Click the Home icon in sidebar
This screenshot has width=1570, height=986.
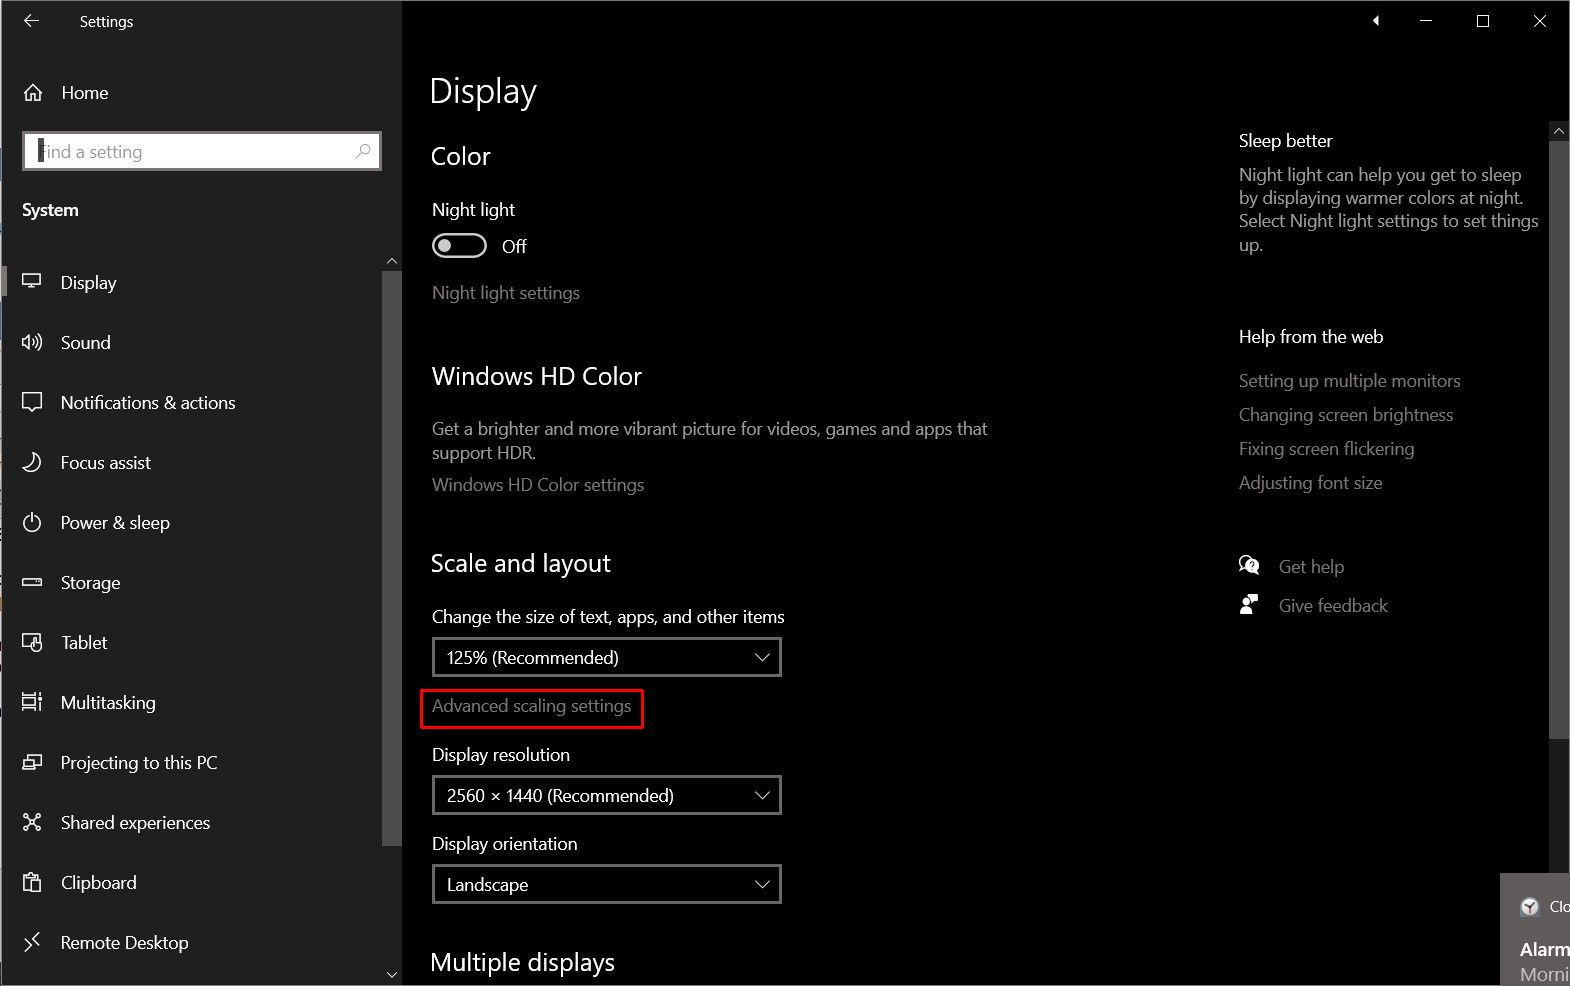point(33,93)
